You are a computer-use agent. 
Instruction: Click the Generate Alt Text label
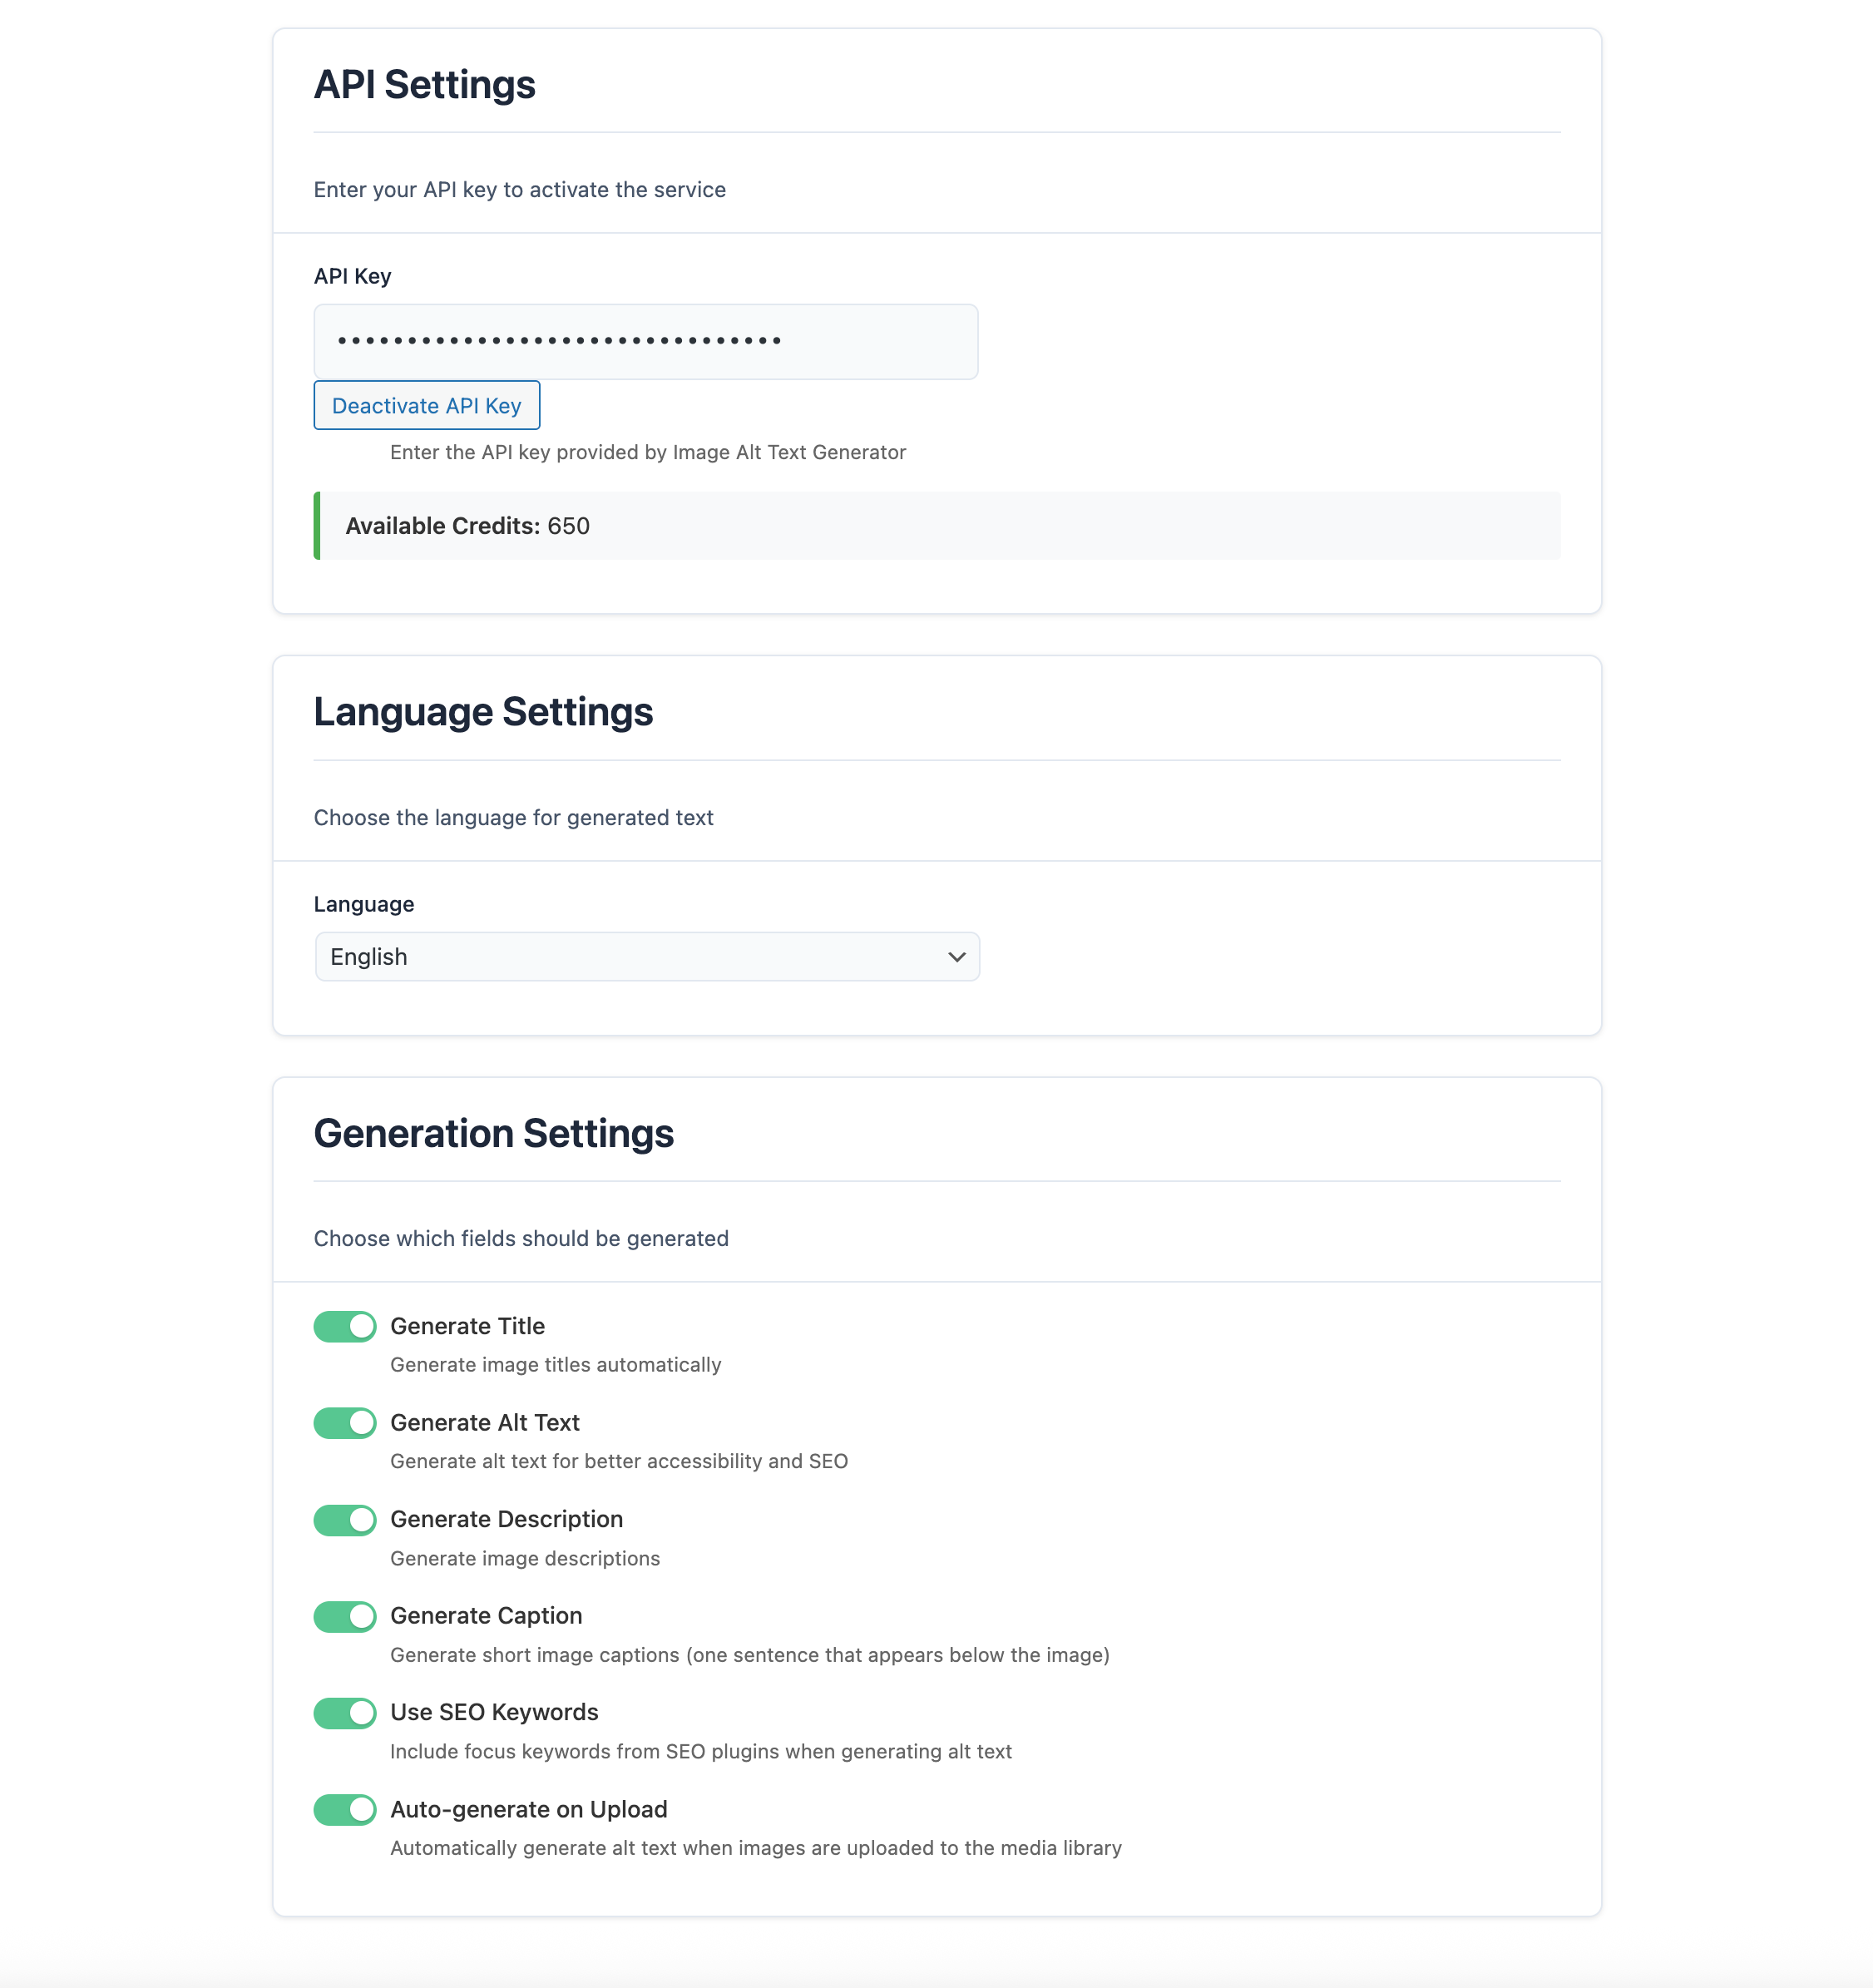click(485, 1423)
